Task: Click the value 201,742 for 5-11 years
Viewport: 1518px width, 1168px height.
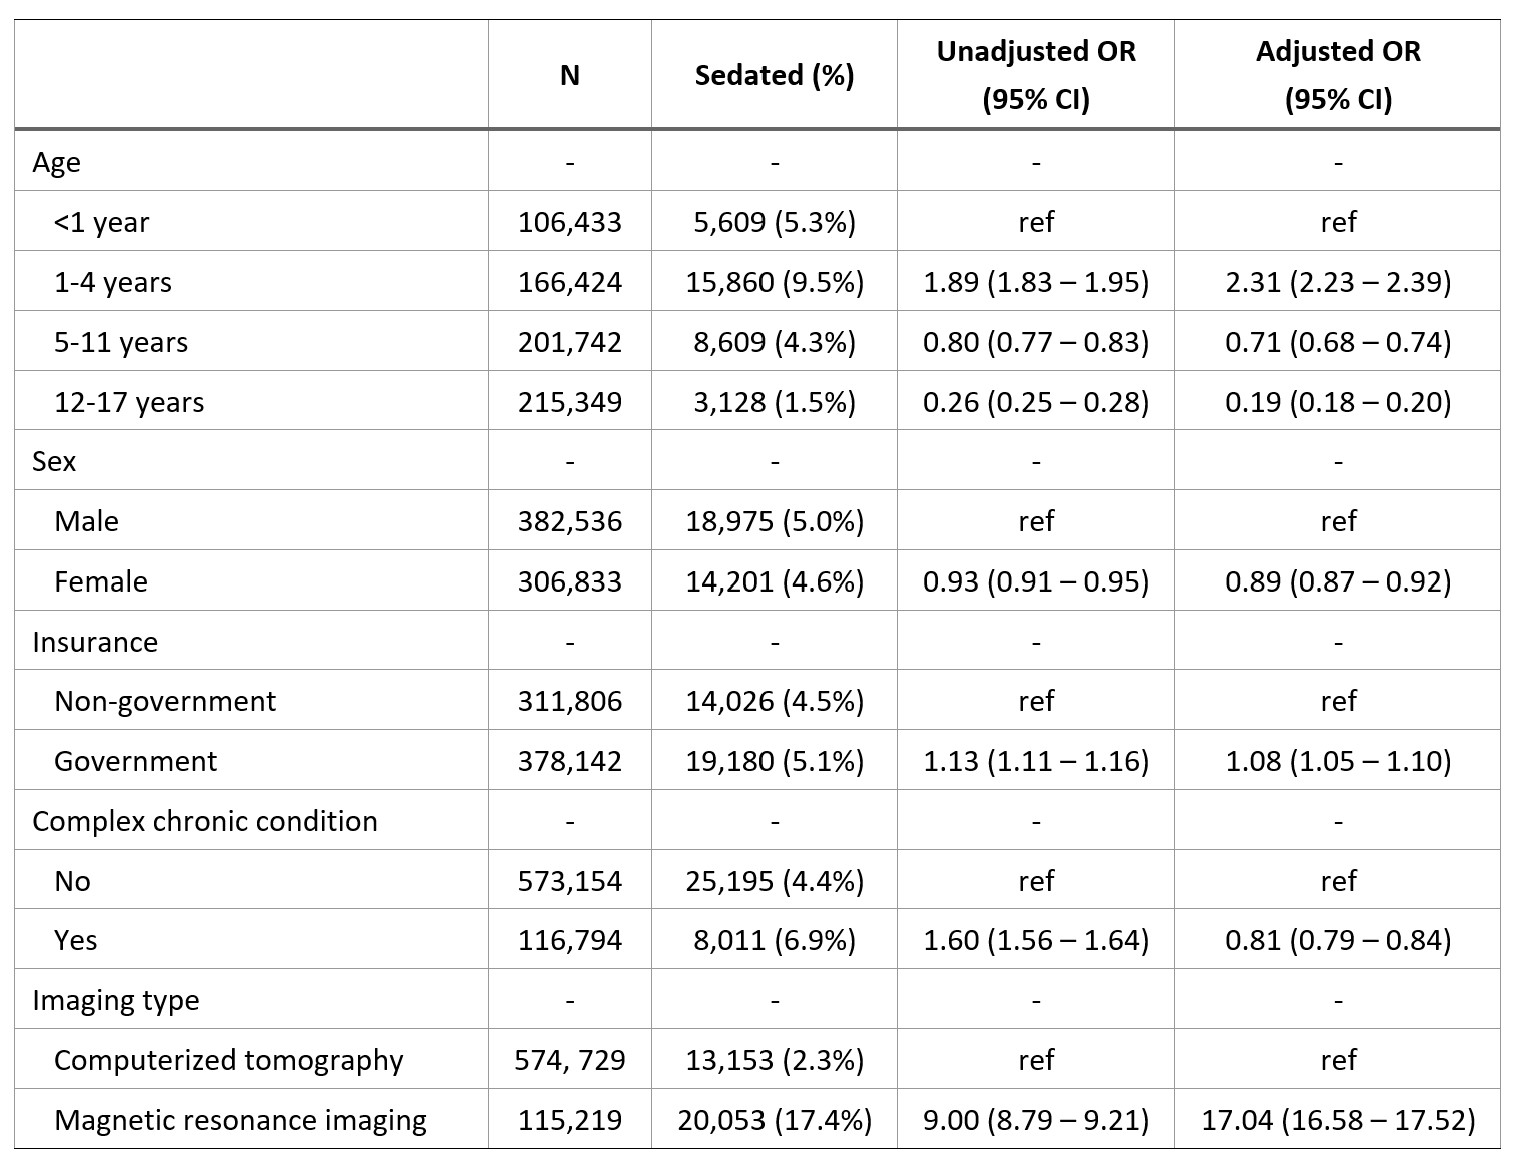Action: 570,342
